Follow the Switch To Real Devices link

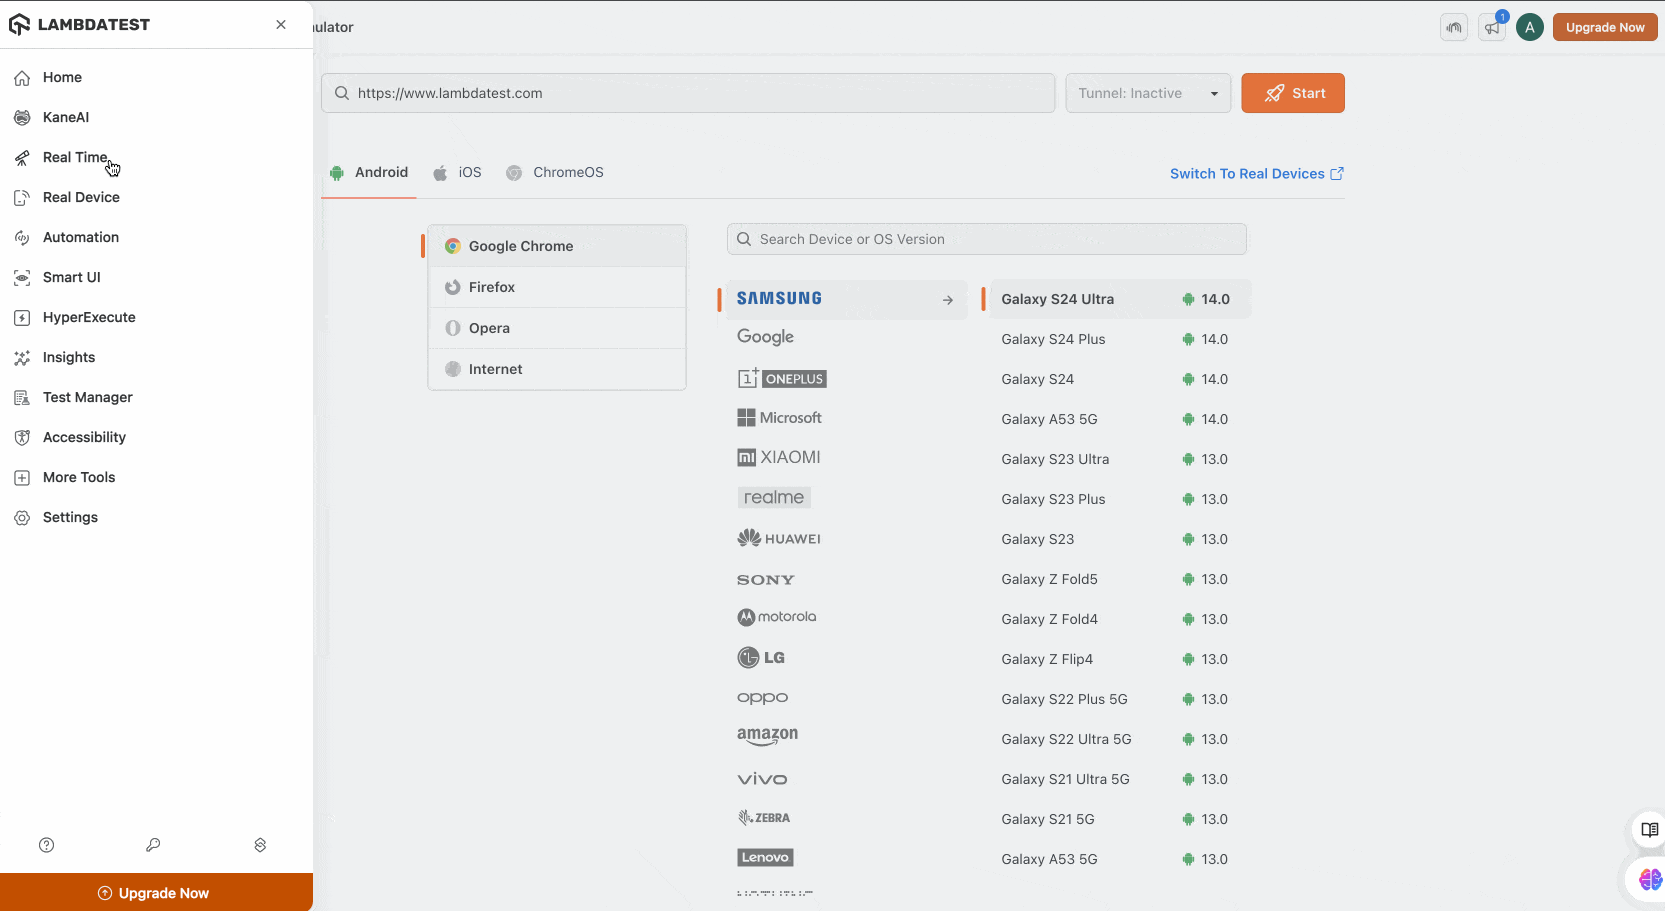coord(1256,174)
